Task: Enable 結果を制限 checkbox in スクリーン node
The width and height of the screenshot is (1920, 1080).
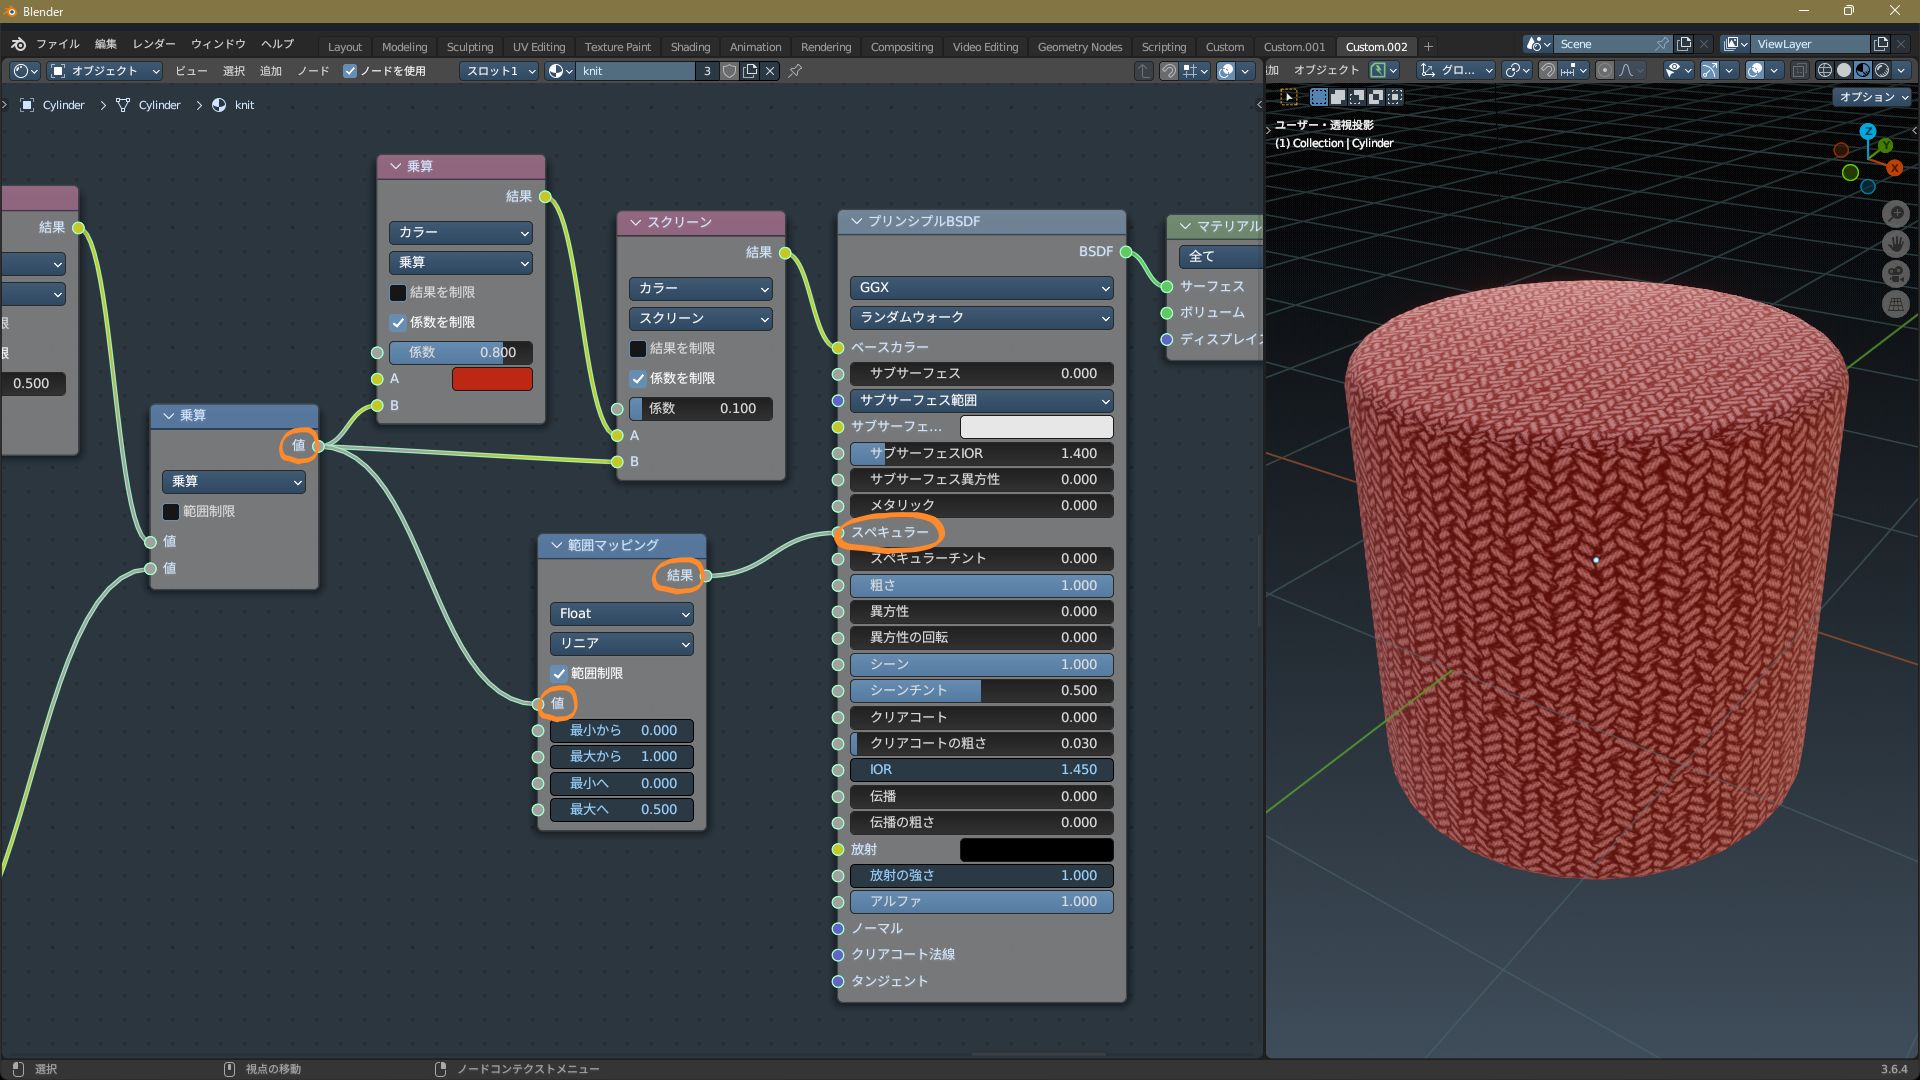Action: pos(637,348)
